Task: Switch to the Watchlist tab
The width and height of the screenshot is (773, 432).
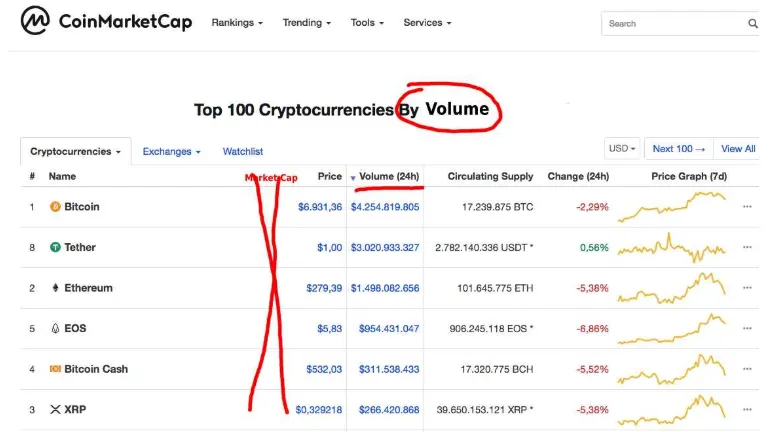Action: tap(243, 151)
